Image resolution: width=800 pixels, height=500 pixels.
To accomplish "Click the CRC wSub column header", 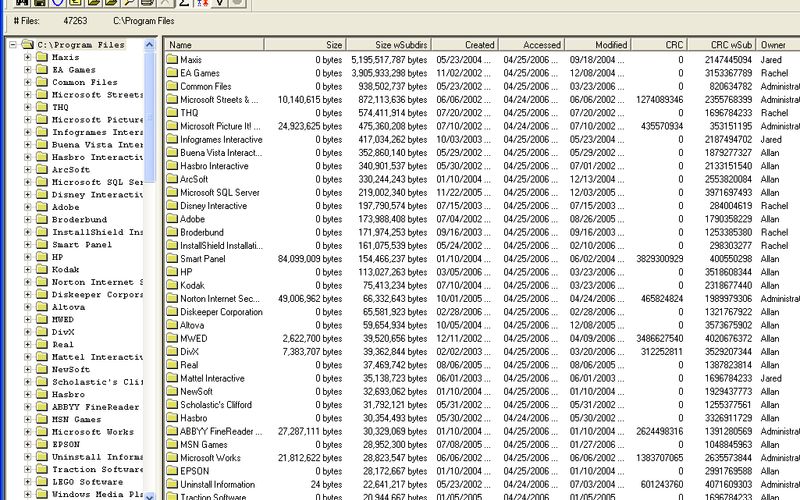I will [721, 45].
